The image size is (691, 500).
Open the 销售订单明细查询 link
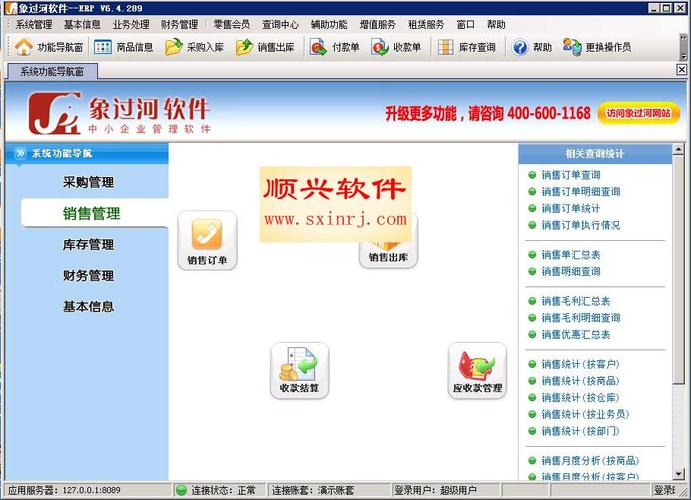coord(581,192)
